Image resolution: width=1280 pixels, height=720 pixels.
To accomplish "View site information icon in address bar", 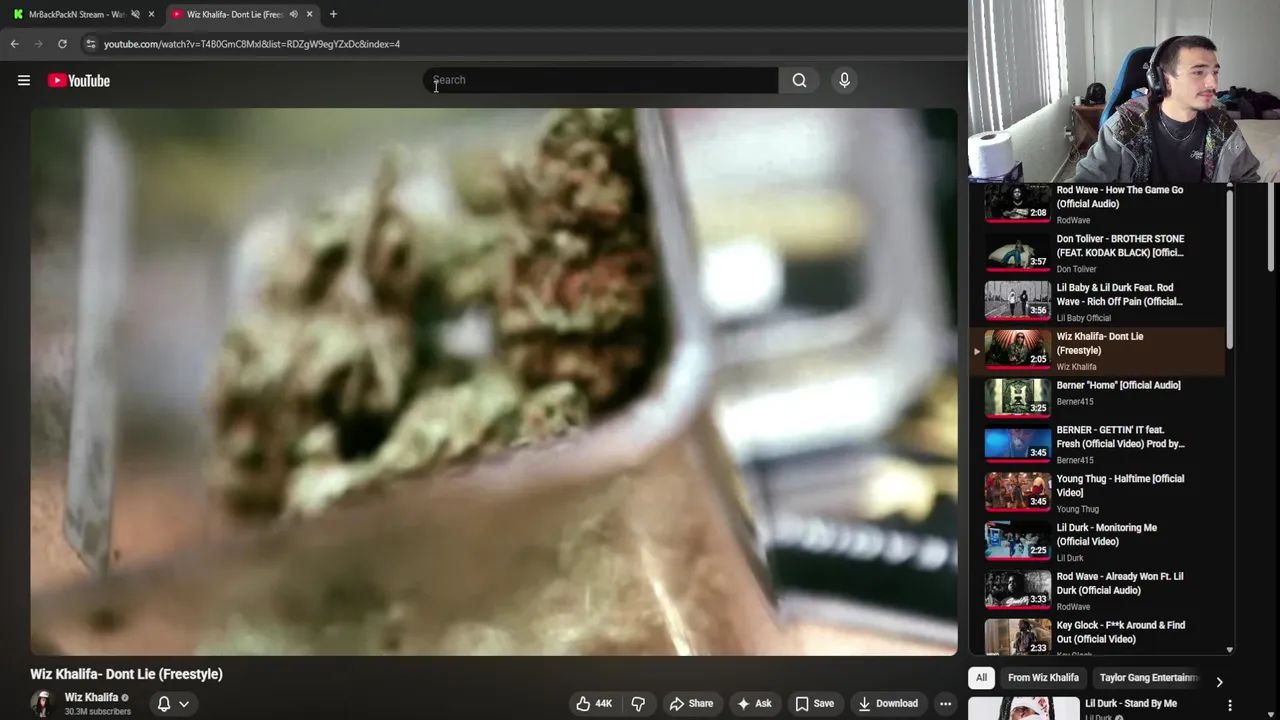I will click(x=90, y=44).
